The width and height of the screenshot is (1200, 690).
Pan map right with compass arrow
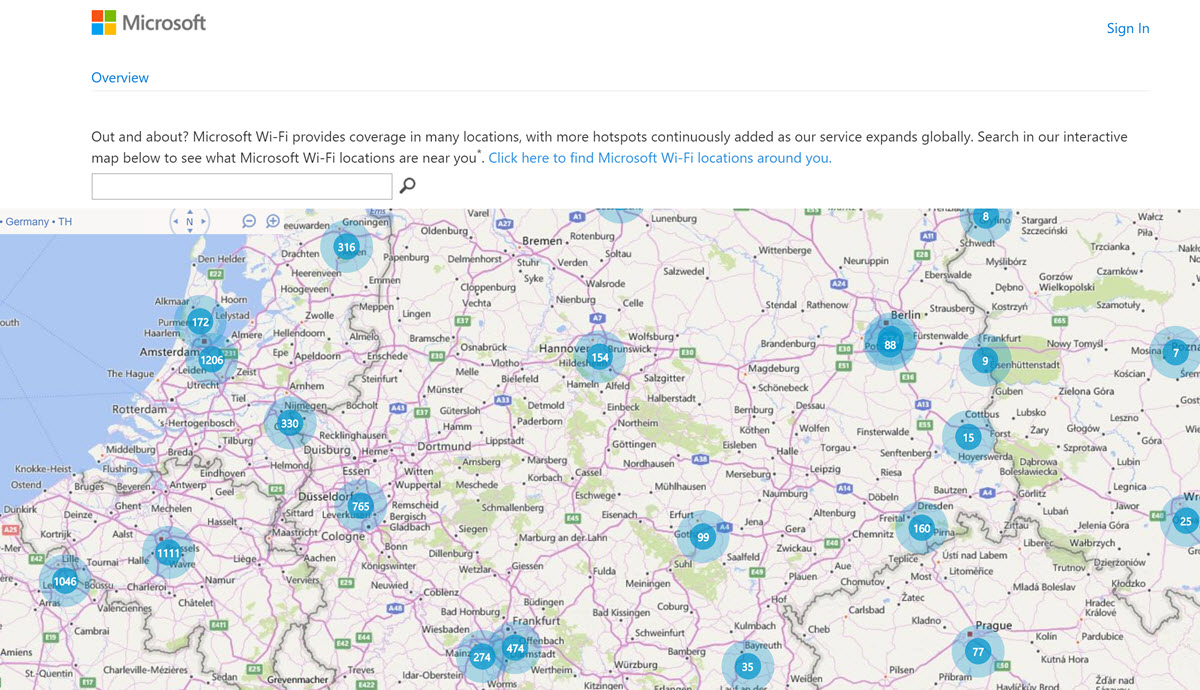coord(204,221)
